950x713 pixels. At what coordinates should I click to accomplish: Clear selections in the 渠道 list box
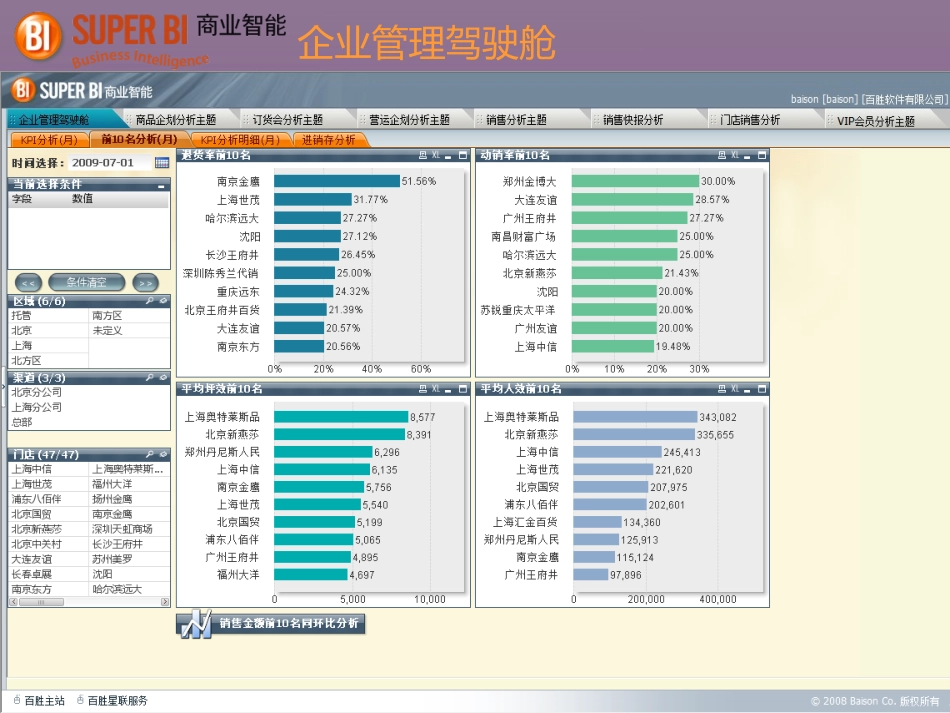tap(163, 377)
